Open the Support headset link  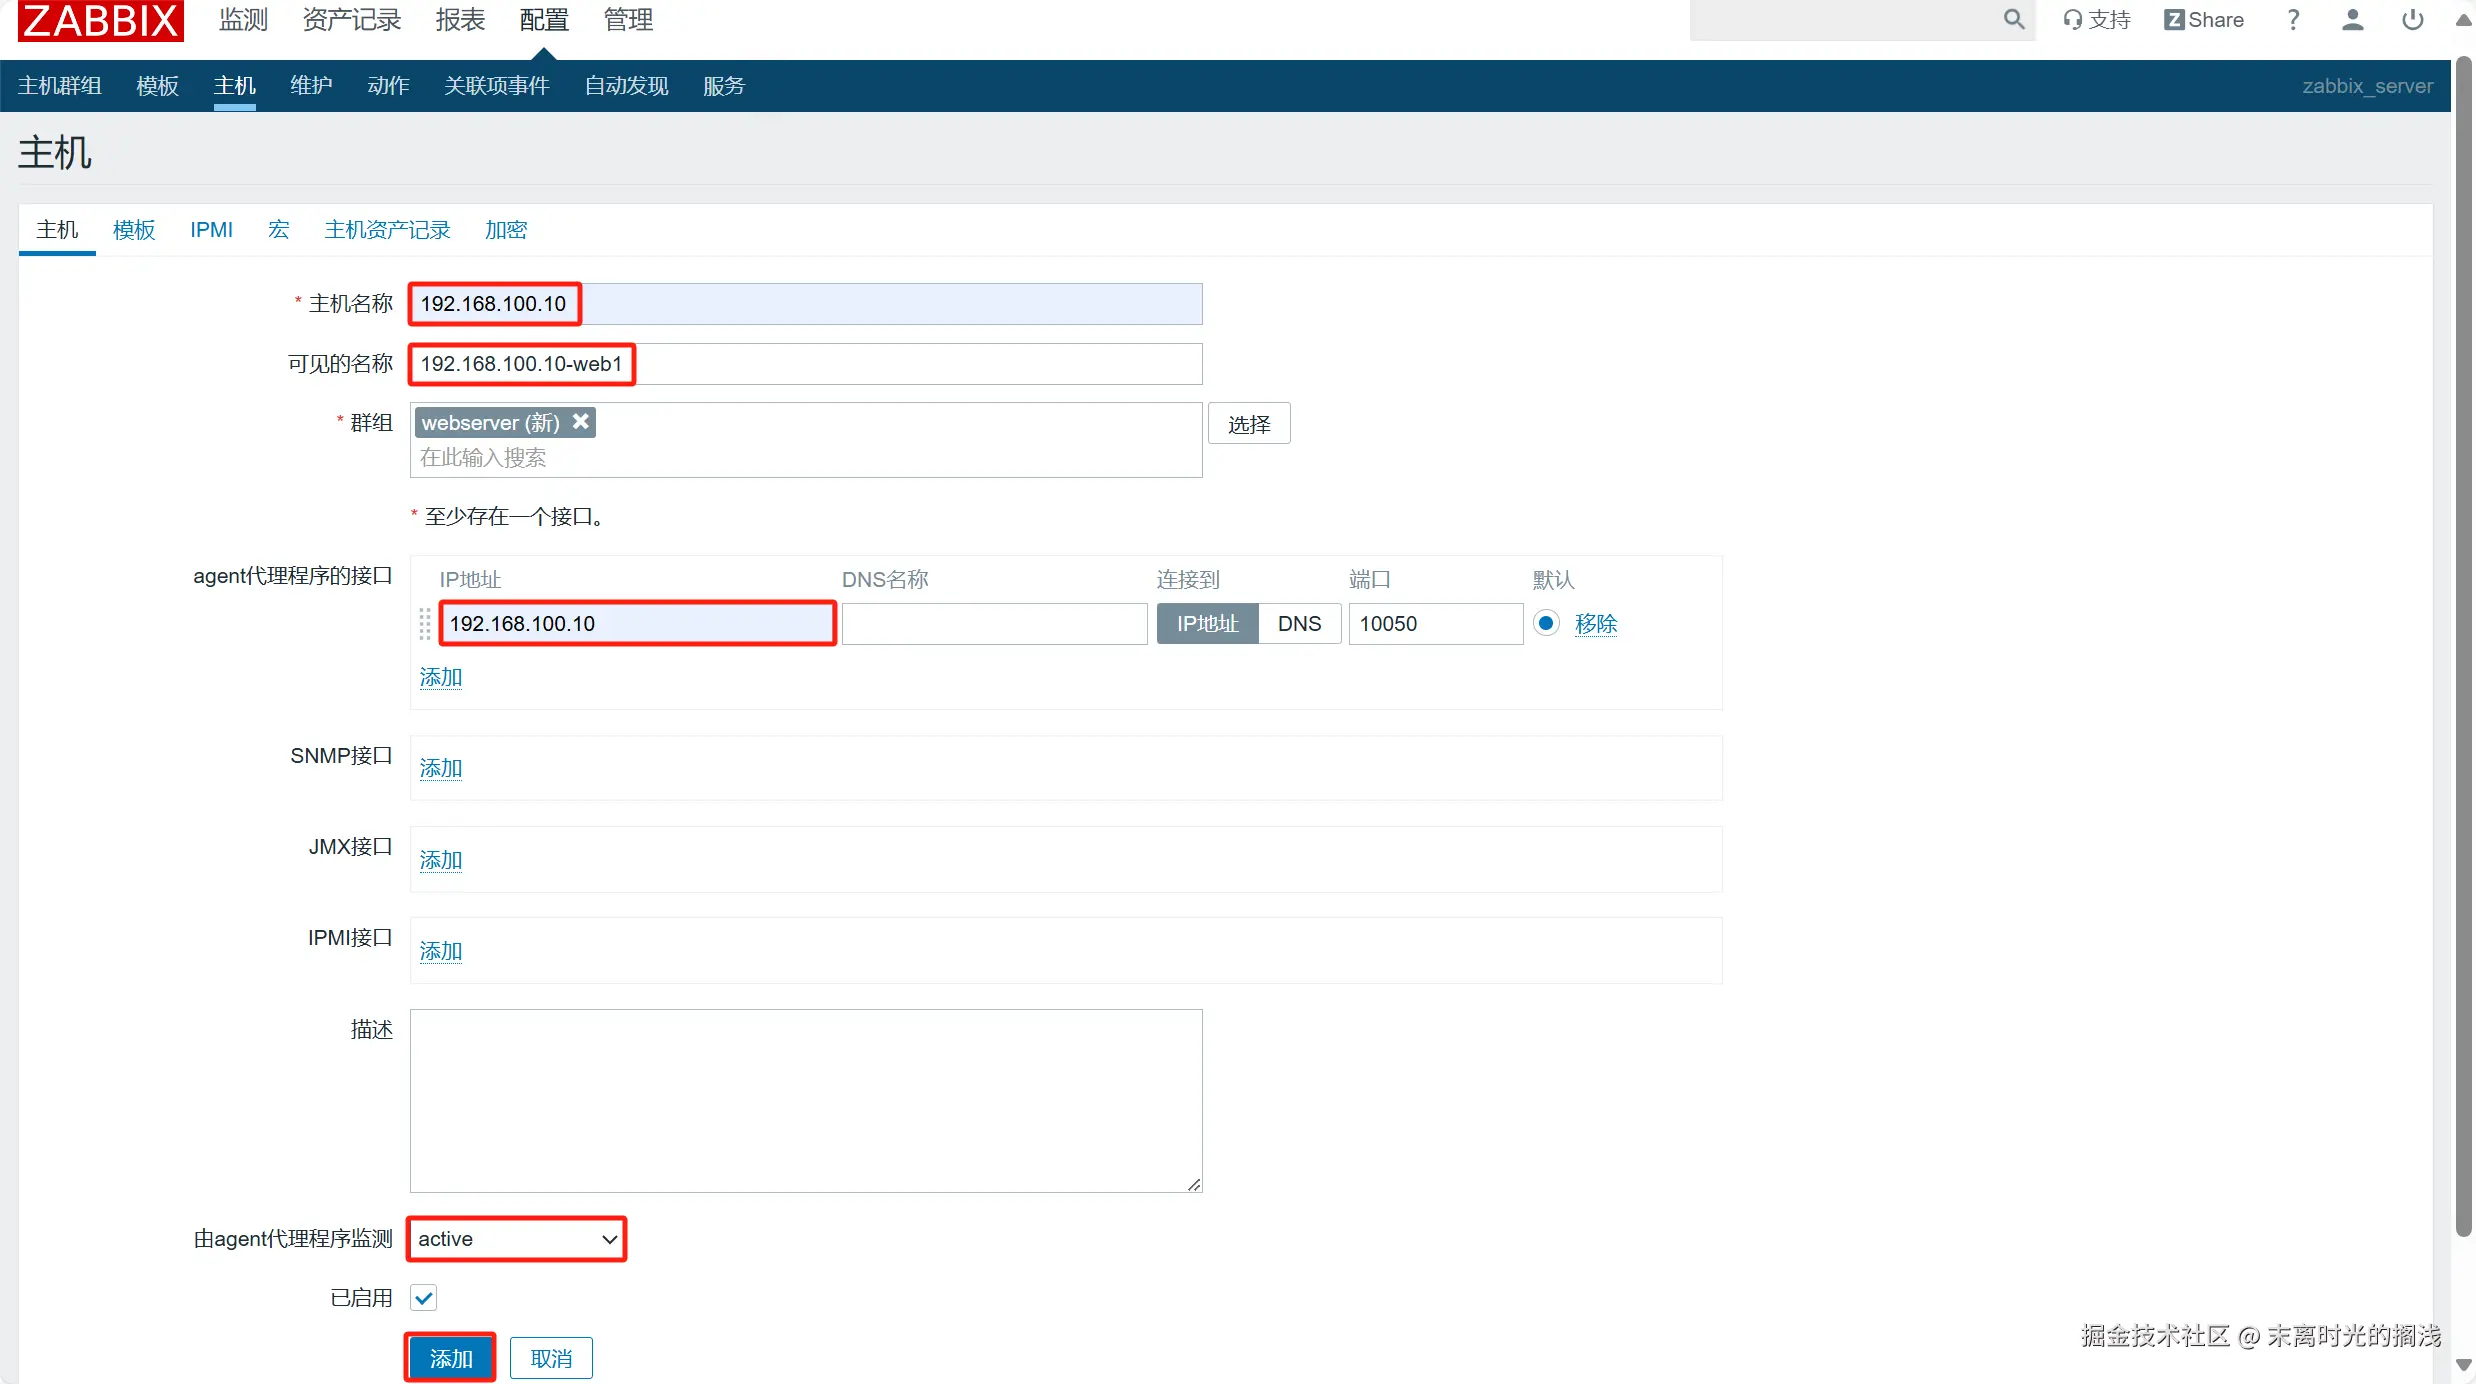(2097, 20)
